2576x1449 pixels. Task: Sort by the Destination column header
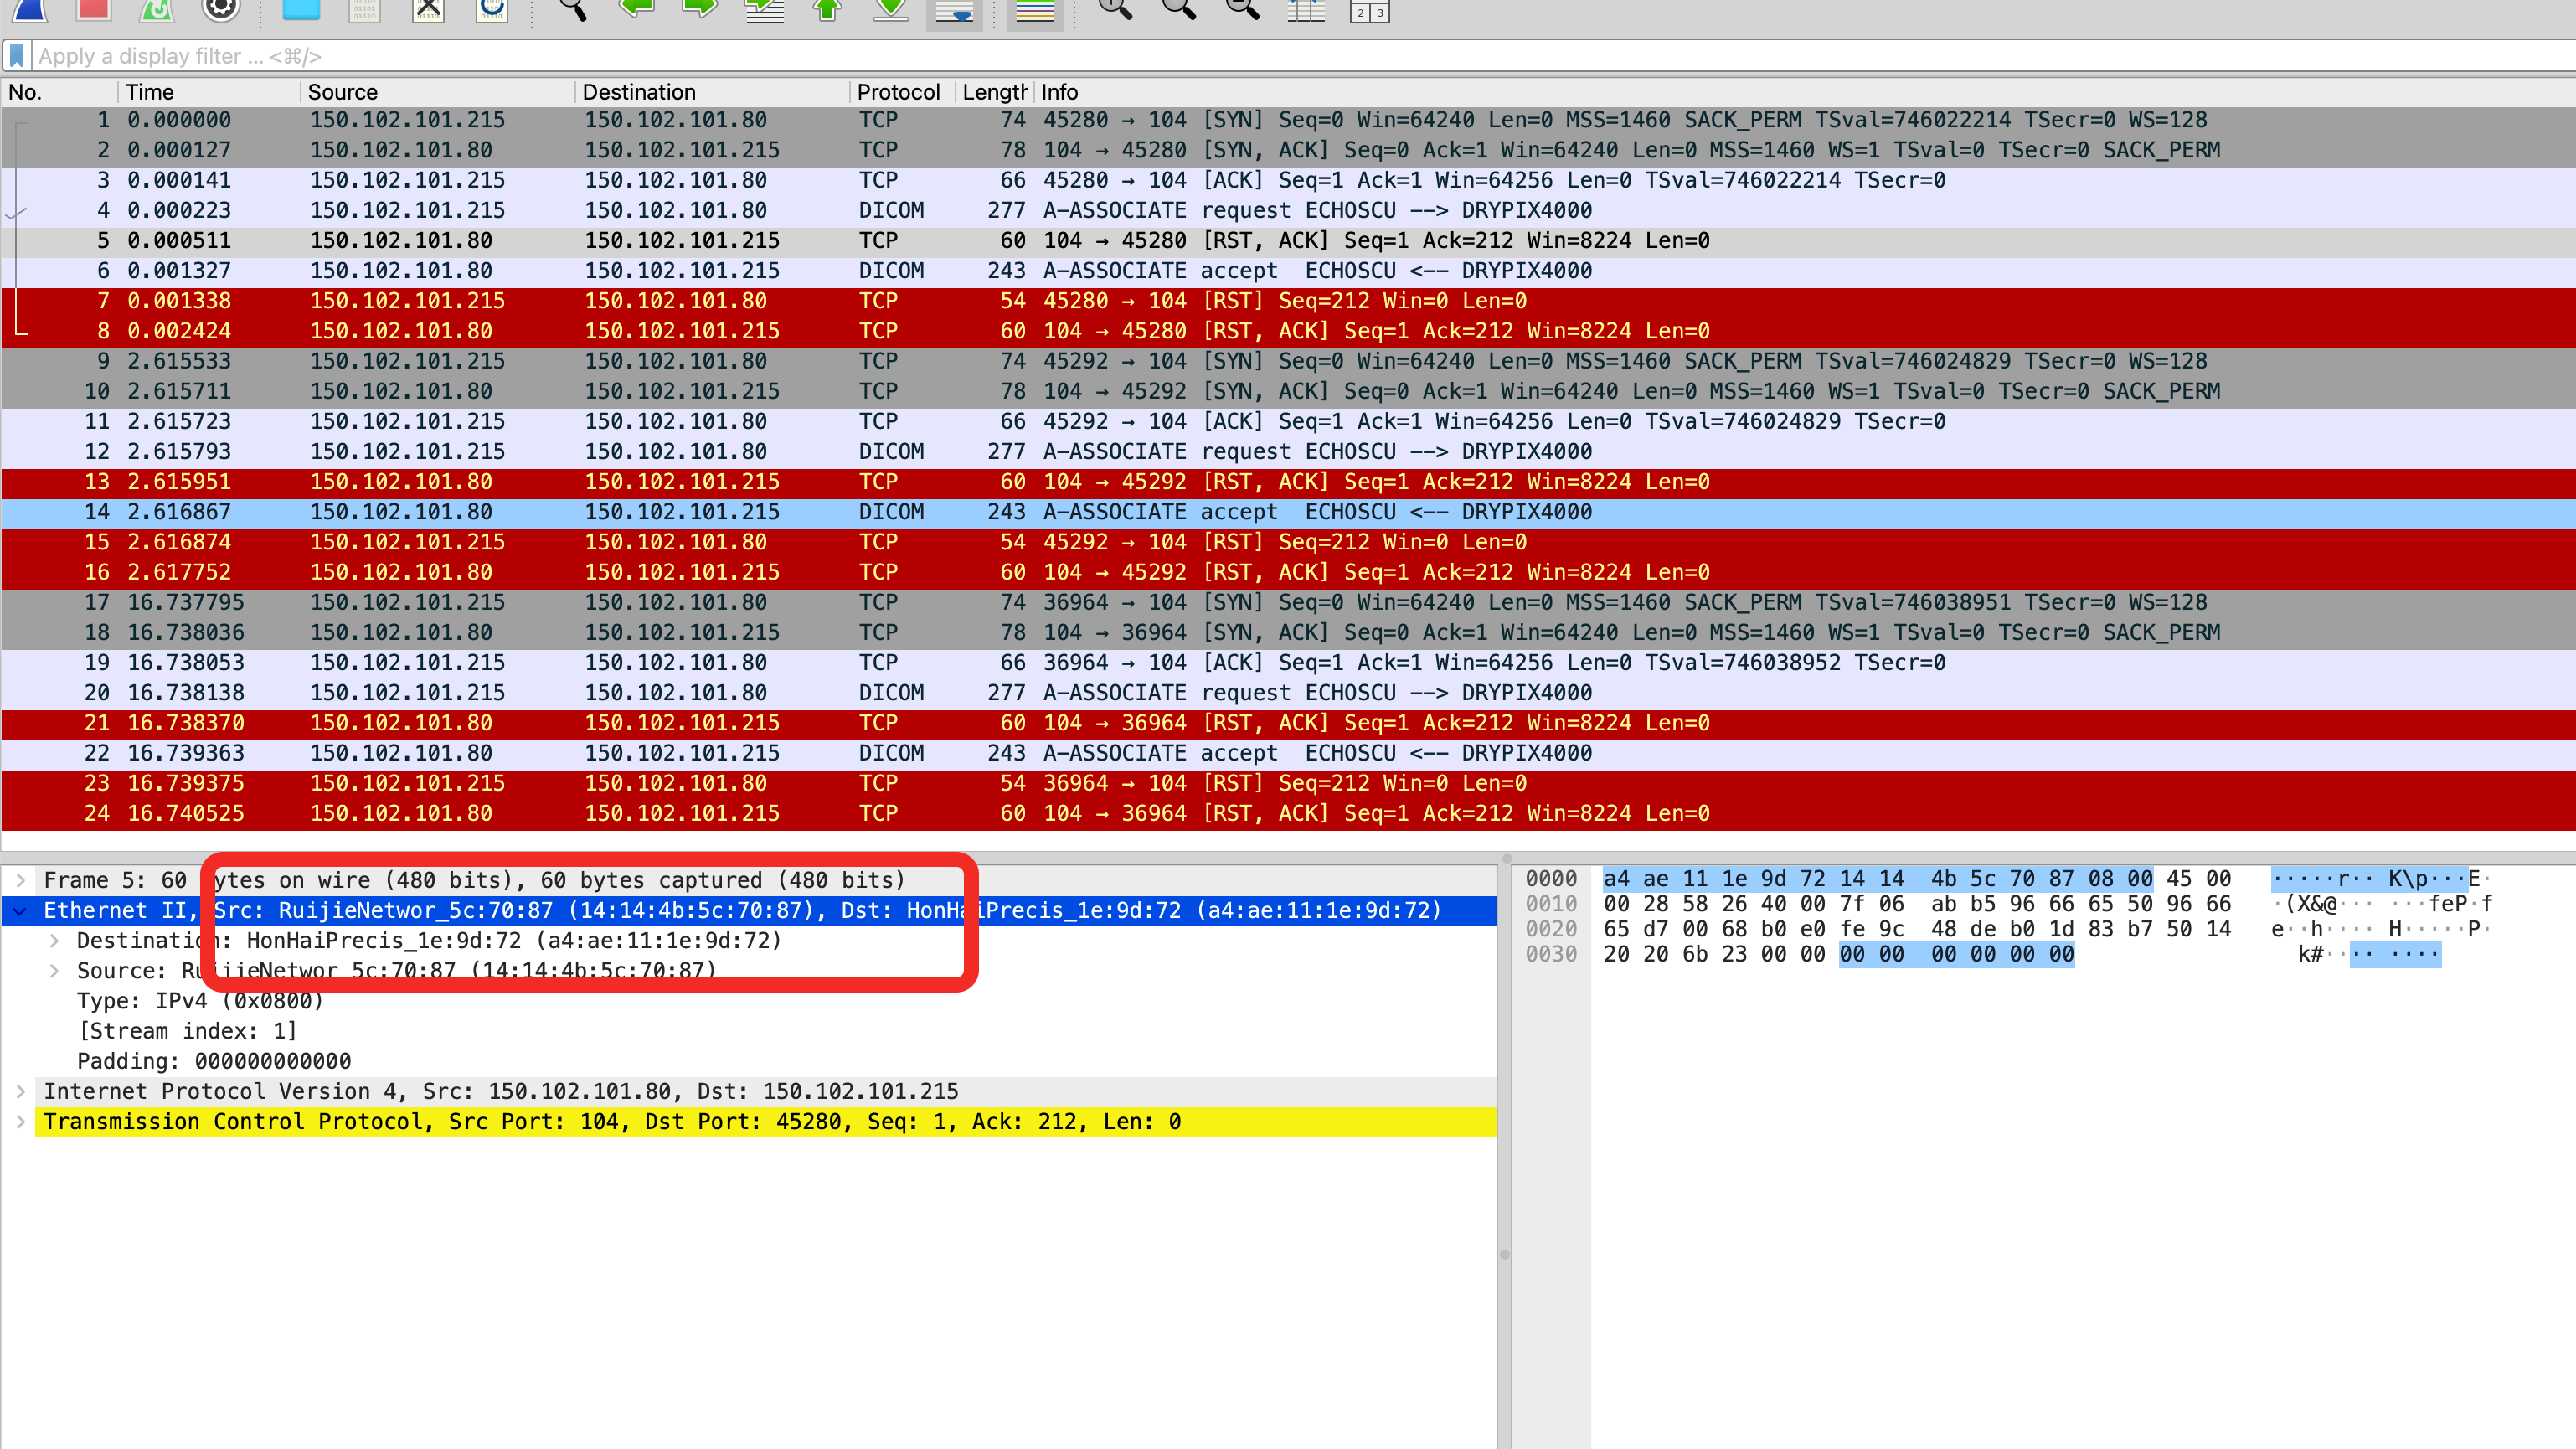638,92
